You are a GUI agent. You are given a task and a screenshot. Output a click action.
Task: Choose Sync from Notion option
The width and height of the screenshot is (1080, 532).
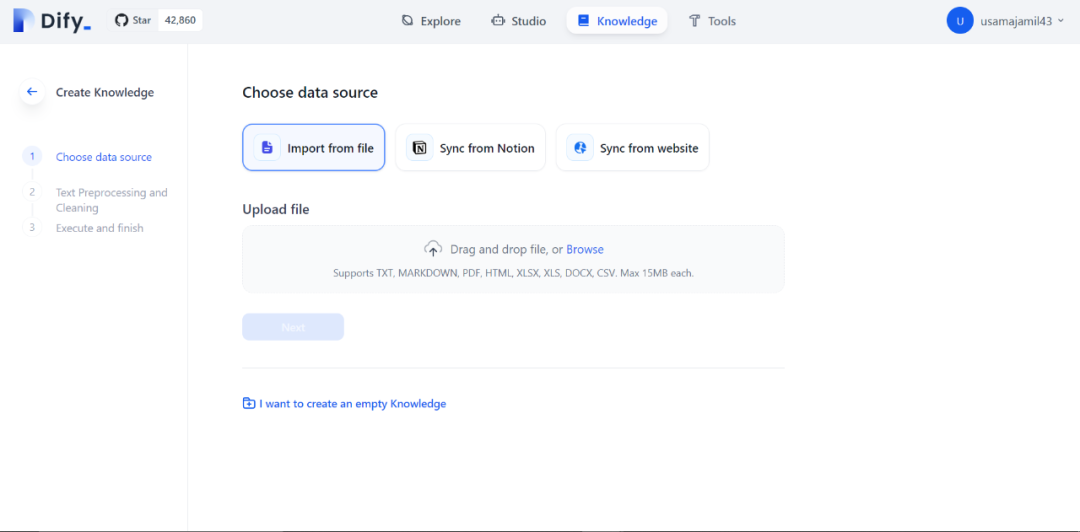pos(471,148)
